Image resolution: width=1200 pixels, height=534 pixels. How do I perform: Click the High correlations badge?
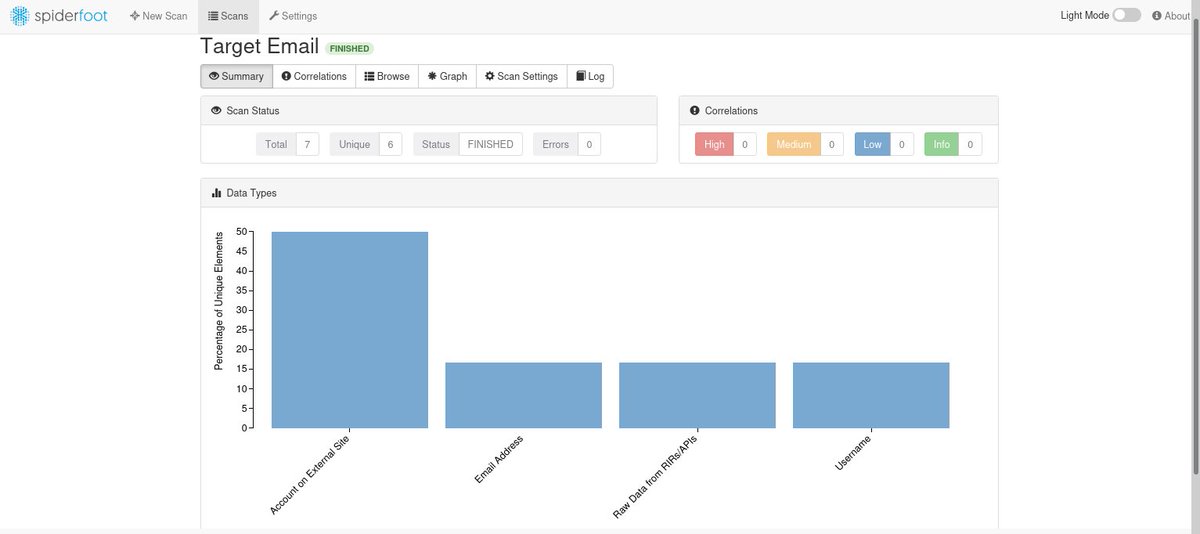[714, 144]
